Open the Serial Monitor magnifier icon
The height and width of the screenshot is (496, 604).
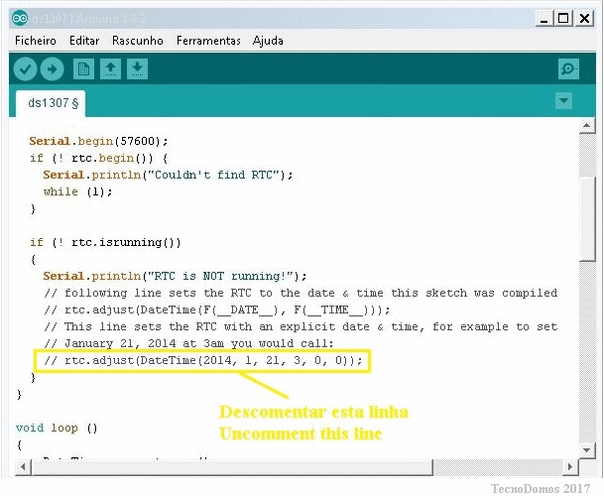(x=569, y=69)
